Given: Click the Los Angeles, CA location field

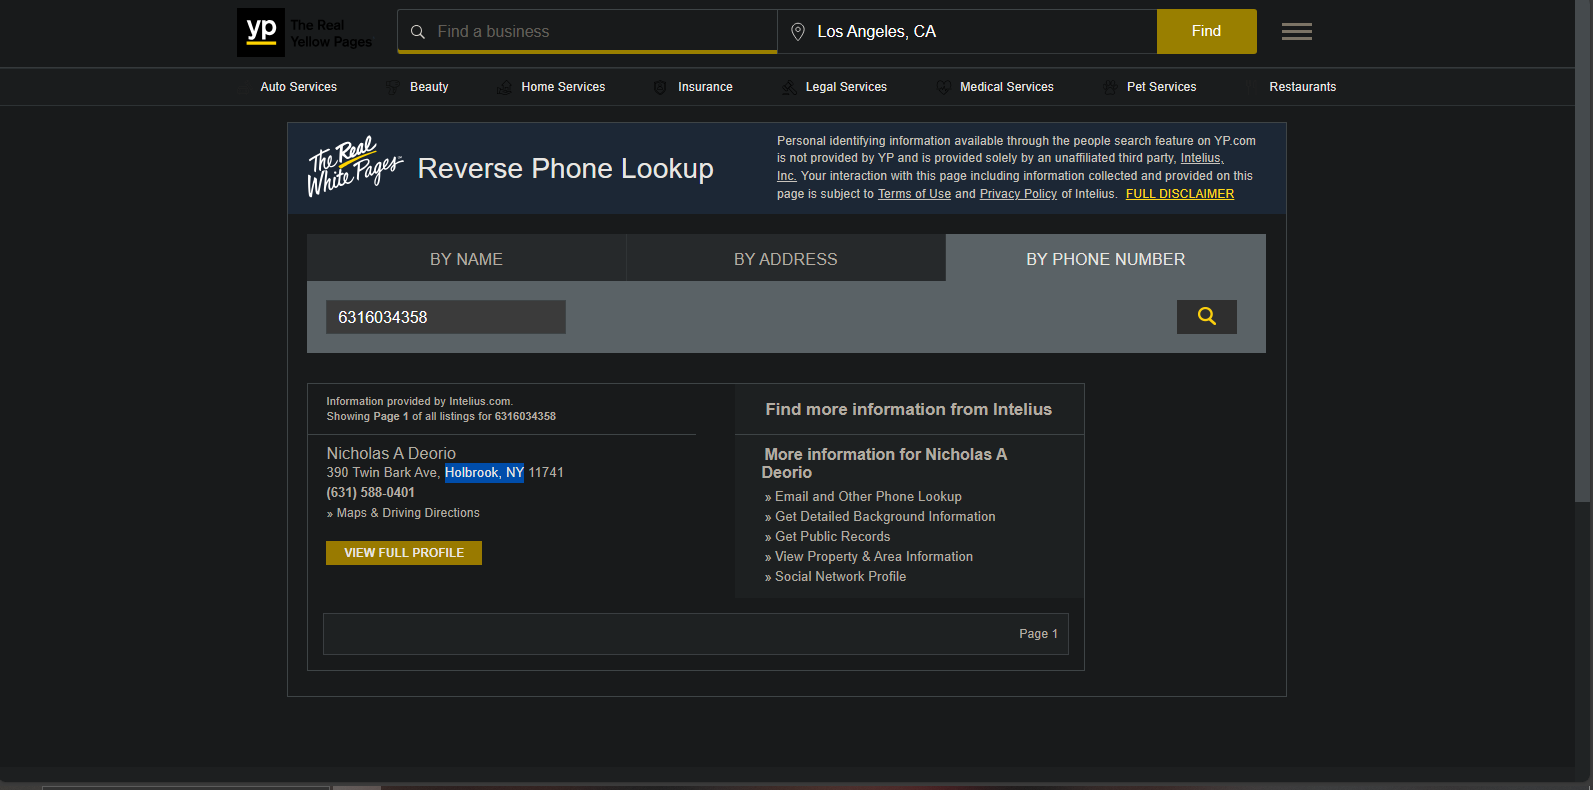Looking at the screenshot, I should pyautogui.click(x=967, y=31).
